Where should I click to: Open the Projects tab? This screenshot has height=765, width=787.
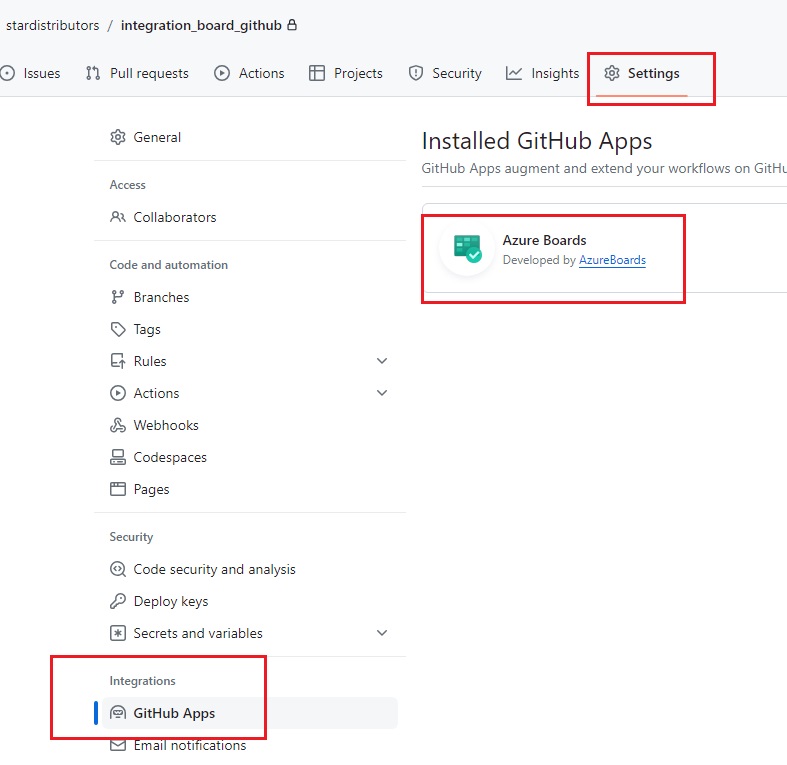coord(346,73)
